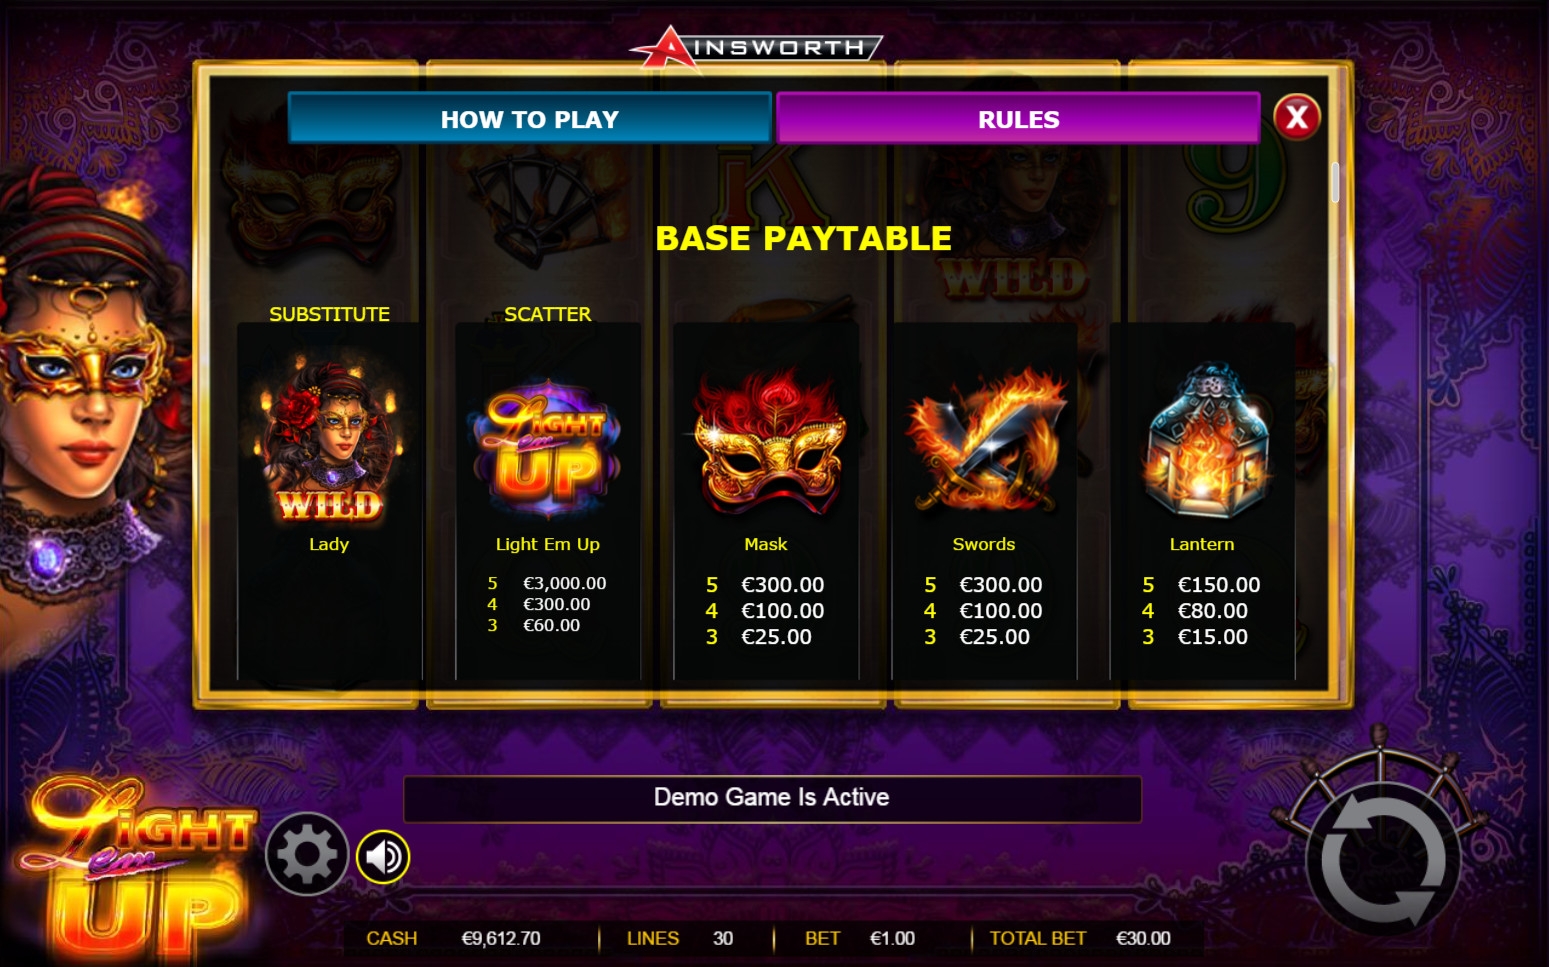Mute the game sound speaker
The image size is (1549, 967).
pos(383,857)
